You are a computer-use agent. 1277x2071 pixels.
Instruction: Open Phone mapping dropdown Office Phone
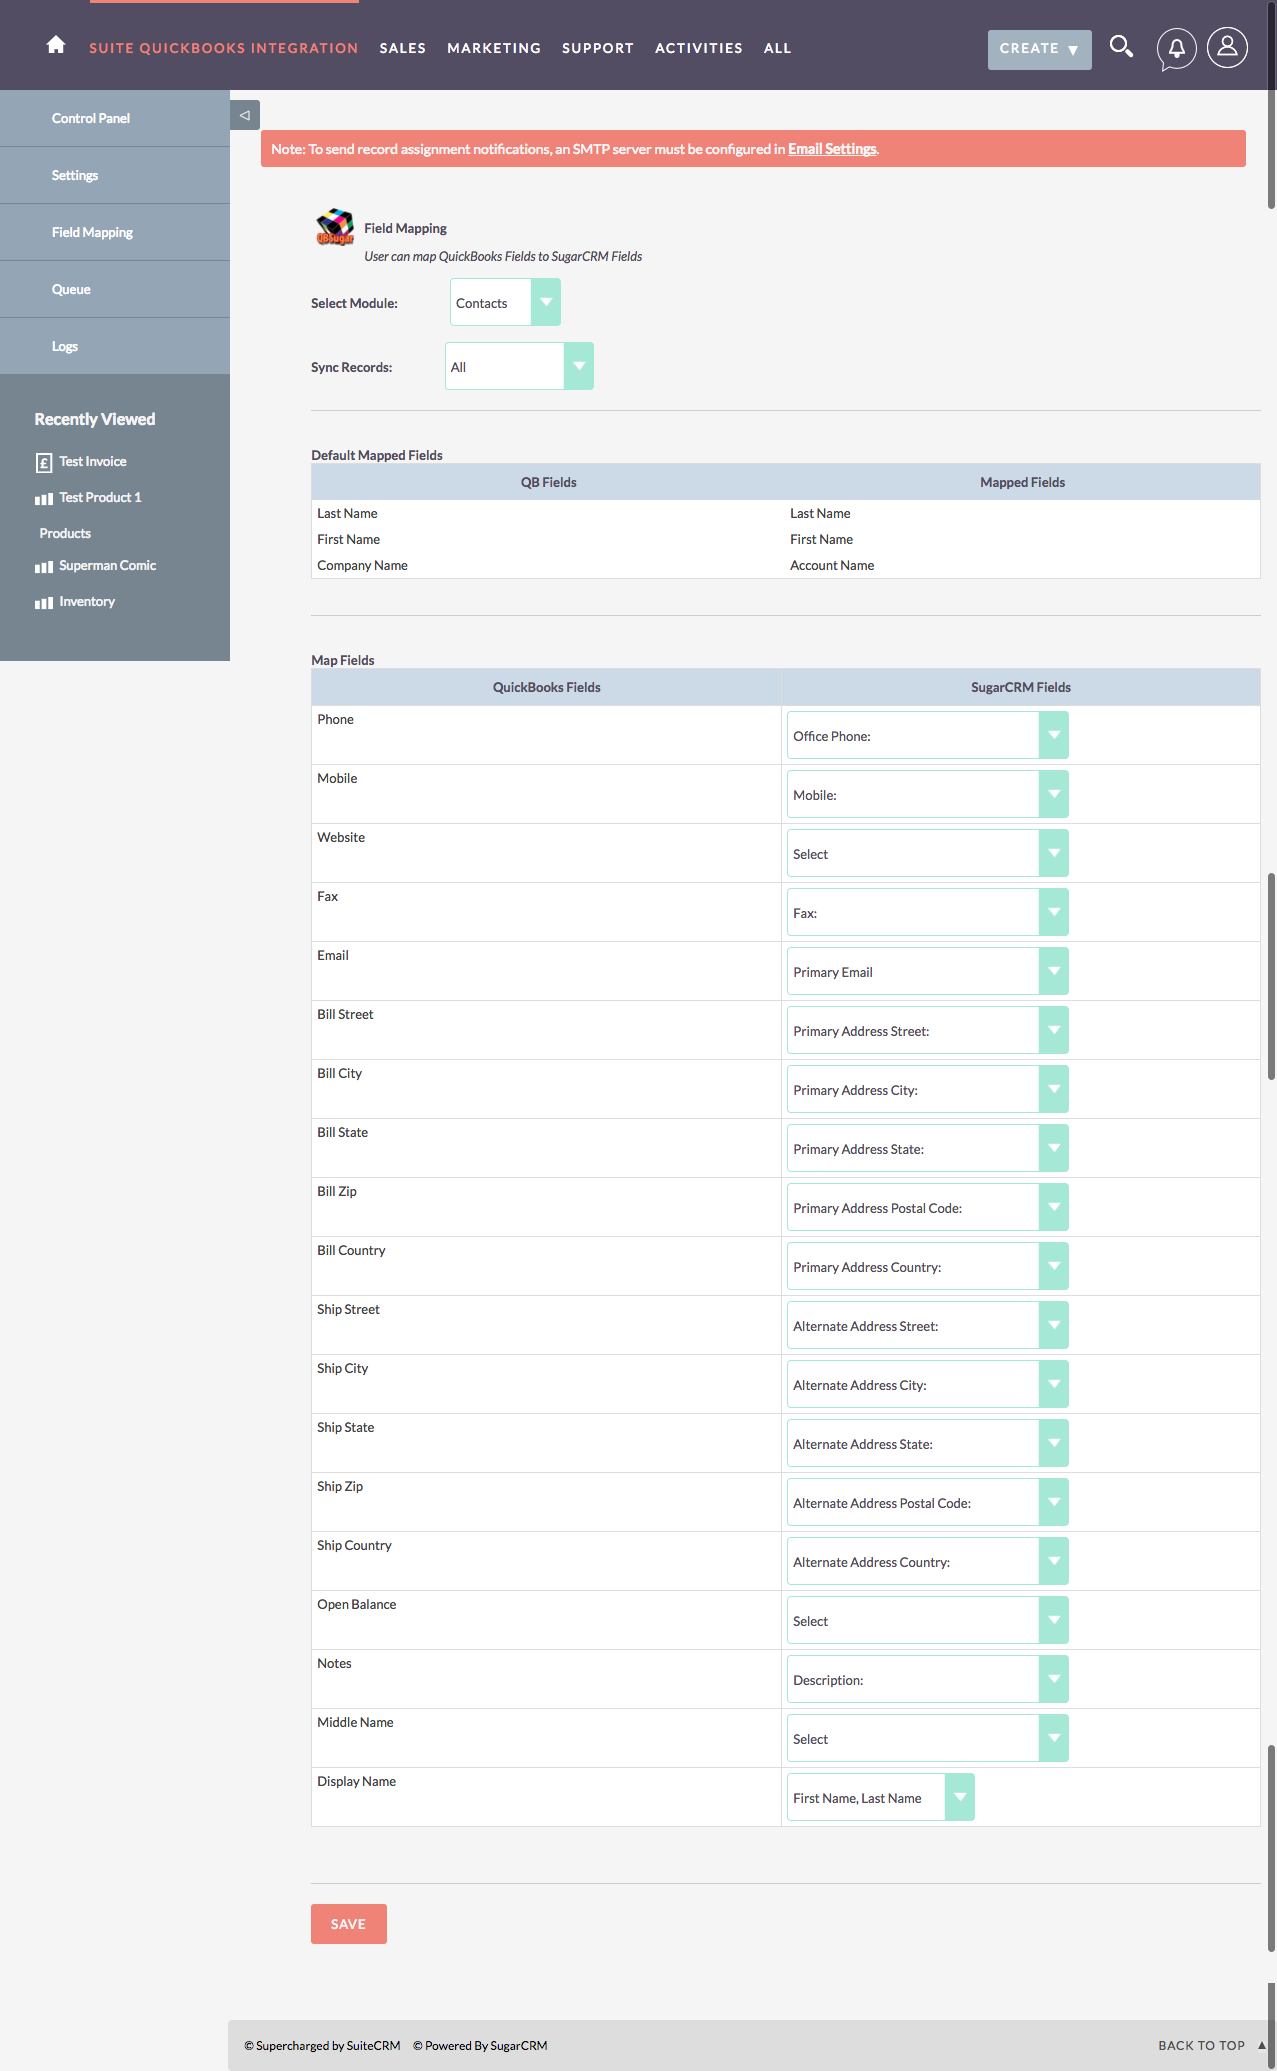point(927,735)
